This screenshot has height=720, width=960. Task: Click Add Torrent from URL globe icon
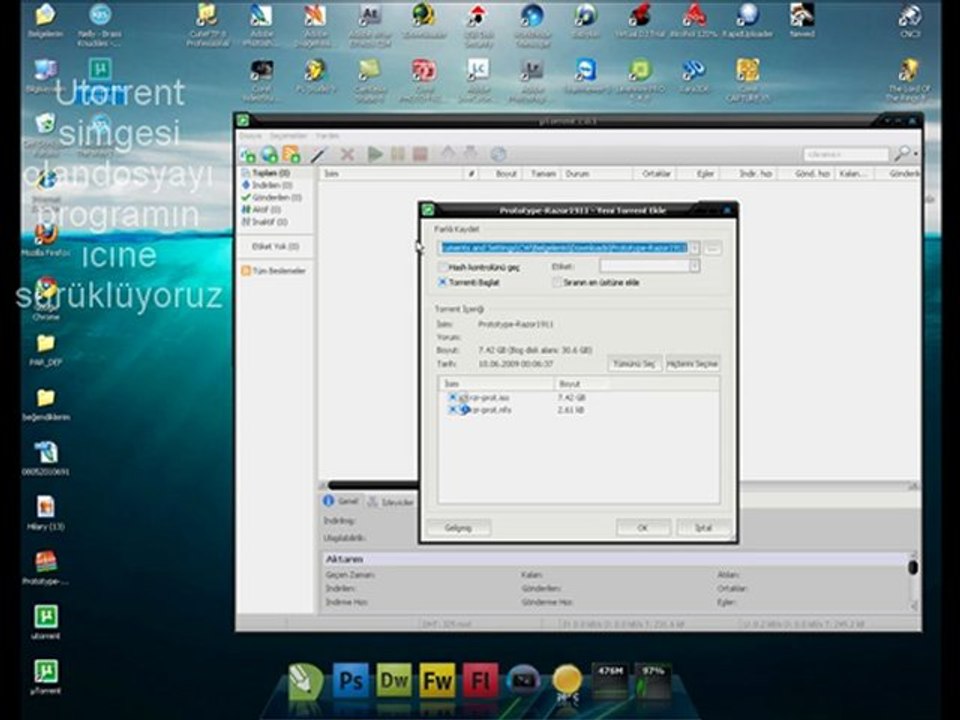[x=269, y=154]
